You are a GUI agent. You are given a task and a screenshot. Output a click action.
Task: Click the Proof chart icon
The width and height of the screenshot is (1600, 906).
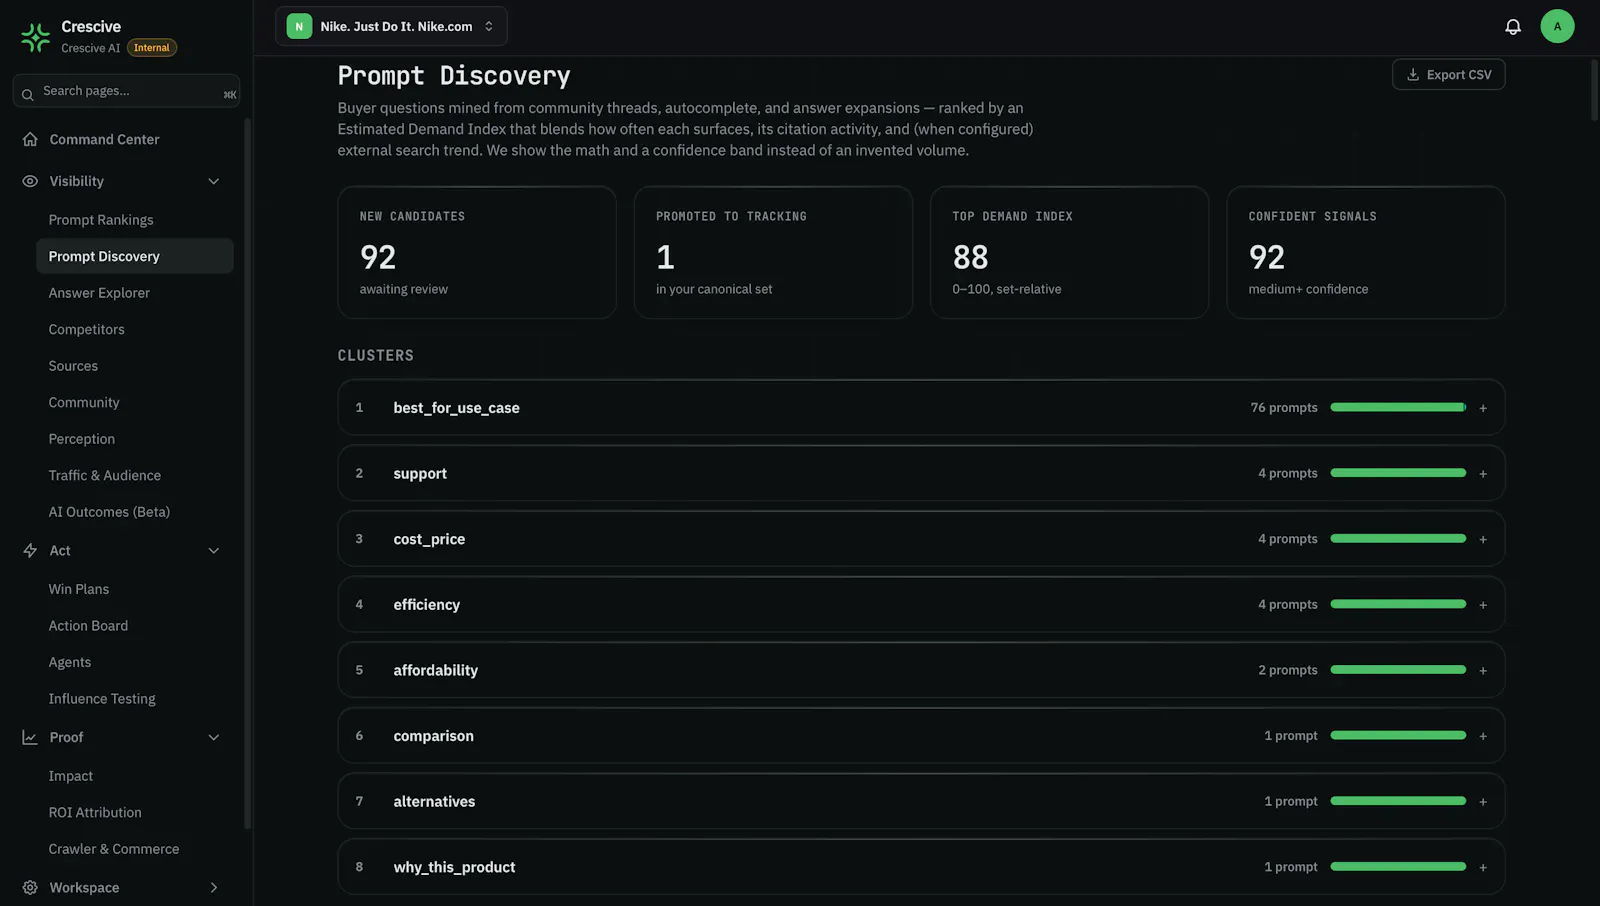(30, 737)
